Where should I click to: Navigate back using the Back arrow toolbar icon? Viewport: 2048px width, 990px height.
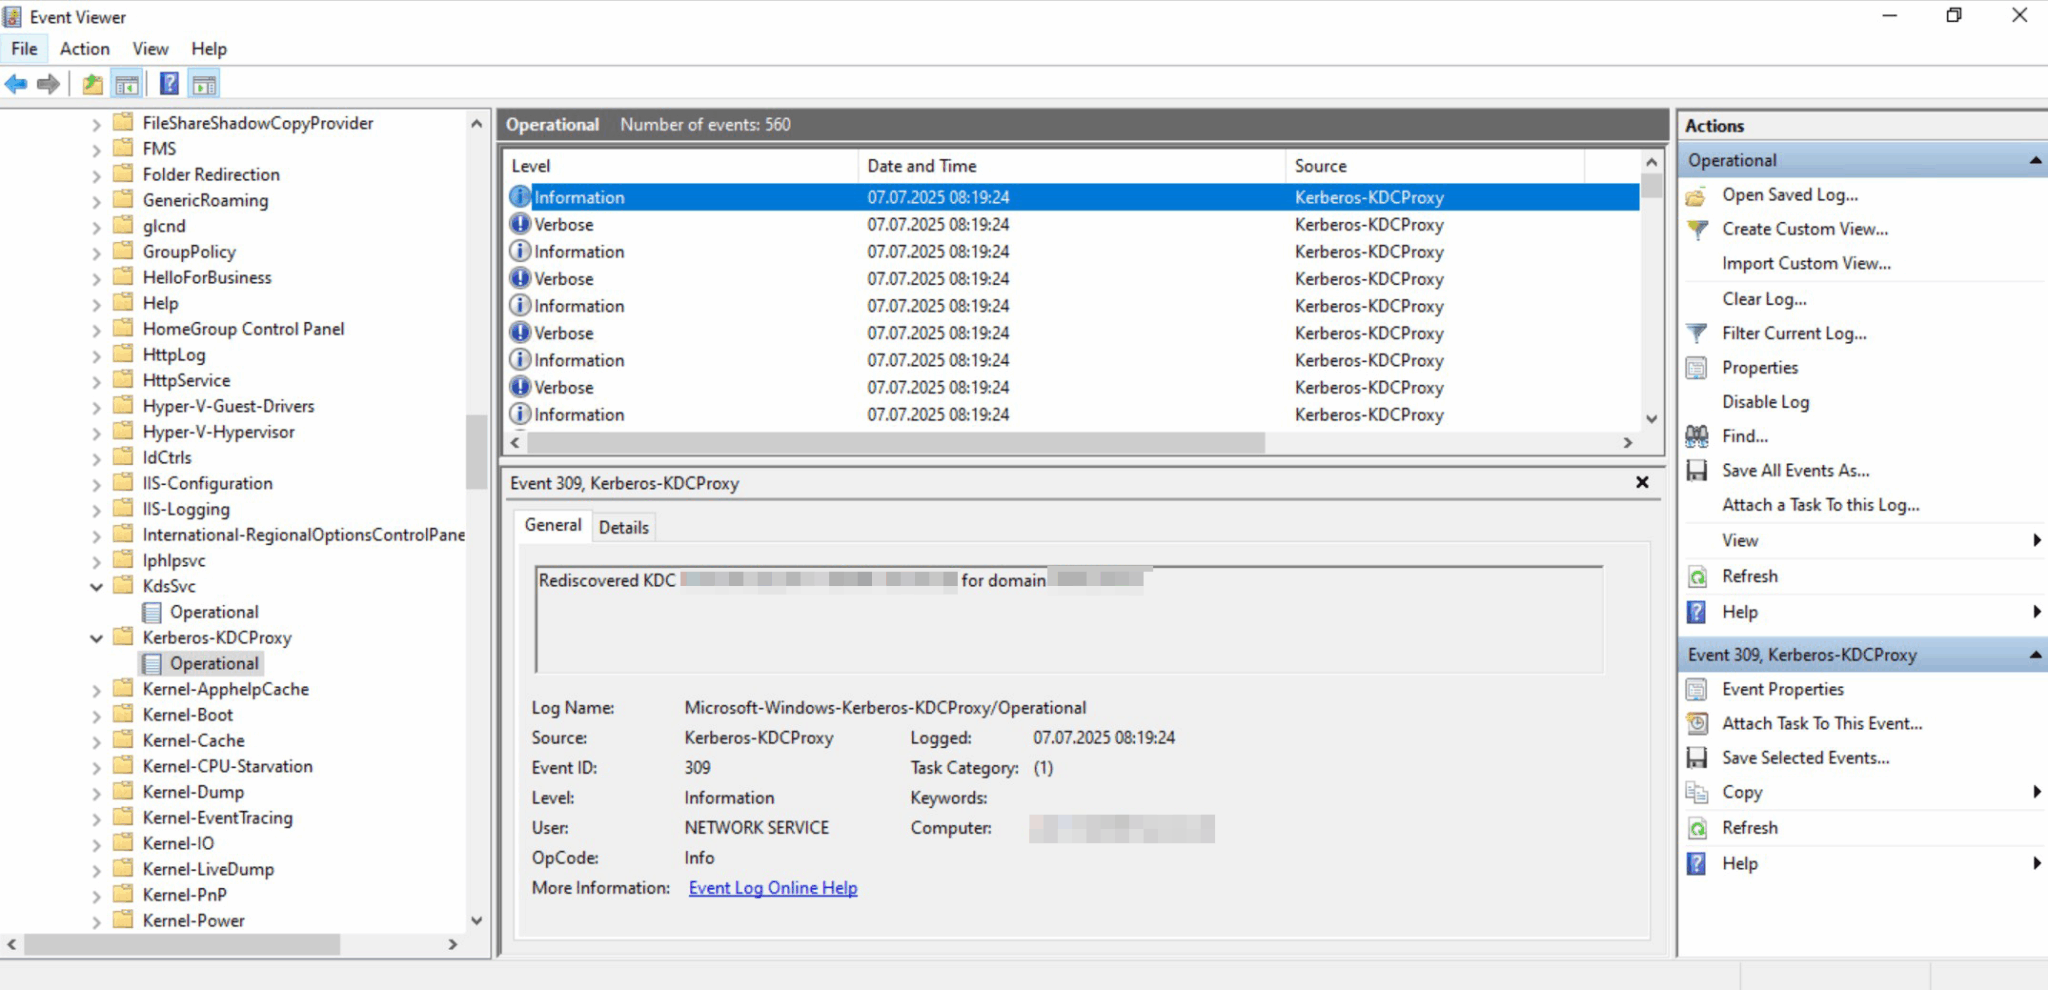pos(16,83)
